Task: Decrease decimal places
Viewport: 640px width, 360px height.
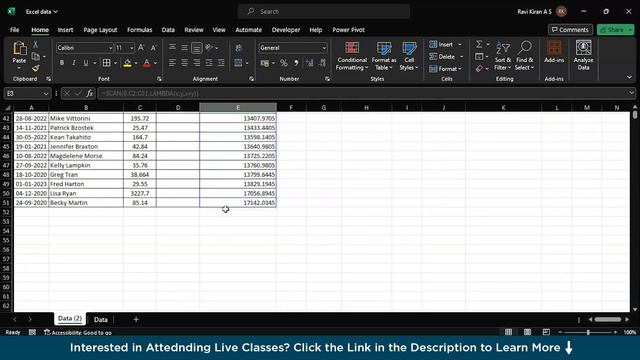Action: pos(322,63)
